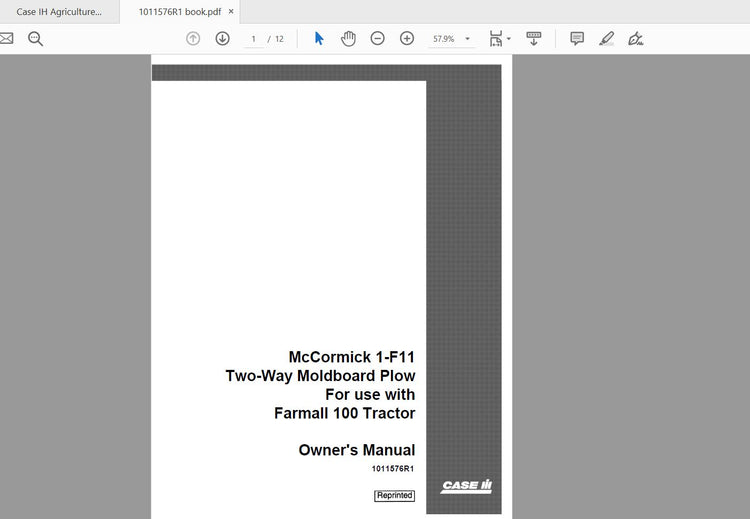The width and height of the screenshot is (750, 519).
Task: Click the 1011576R1 document number
Action: pos(393,469)
